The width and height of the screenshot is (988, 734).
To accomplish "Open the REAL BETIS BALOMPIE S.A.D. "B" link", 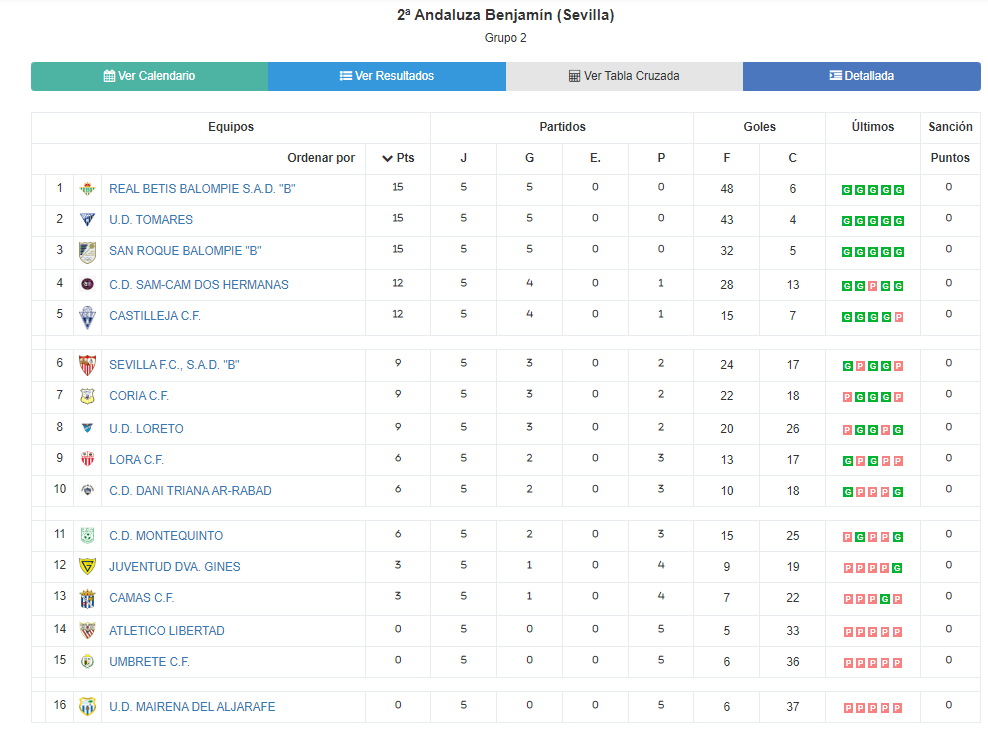I will click(202, 189).
